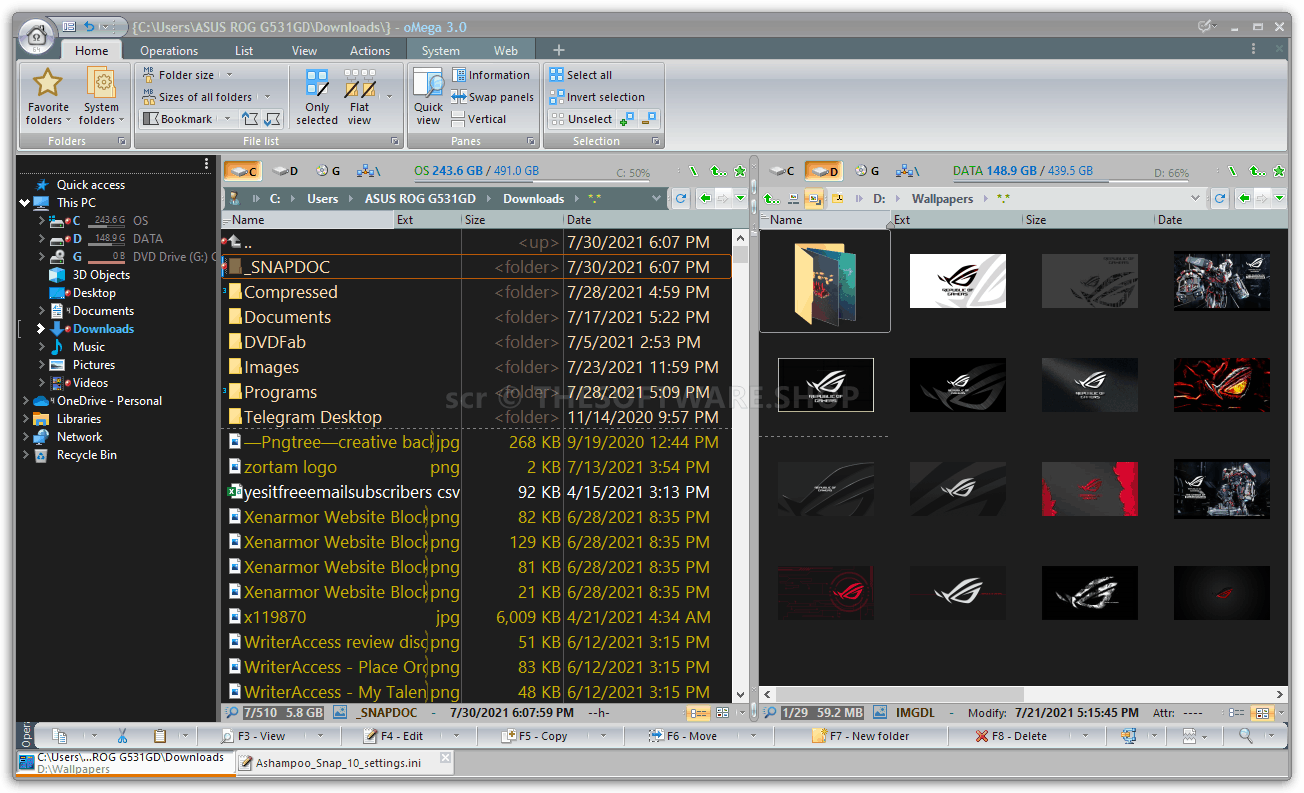Go back in the right panel history
This screenshot has width=1304, height=793.
coord(1244,198)
